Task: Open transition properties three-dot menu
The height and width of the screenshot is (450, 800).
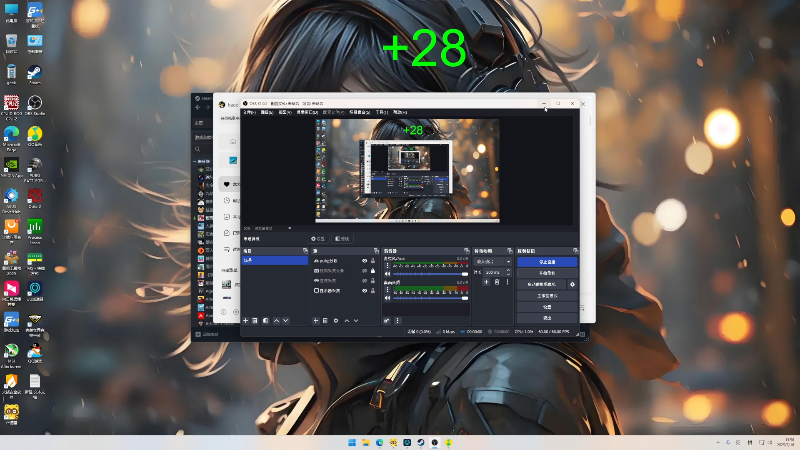Action: click(507, 282)
